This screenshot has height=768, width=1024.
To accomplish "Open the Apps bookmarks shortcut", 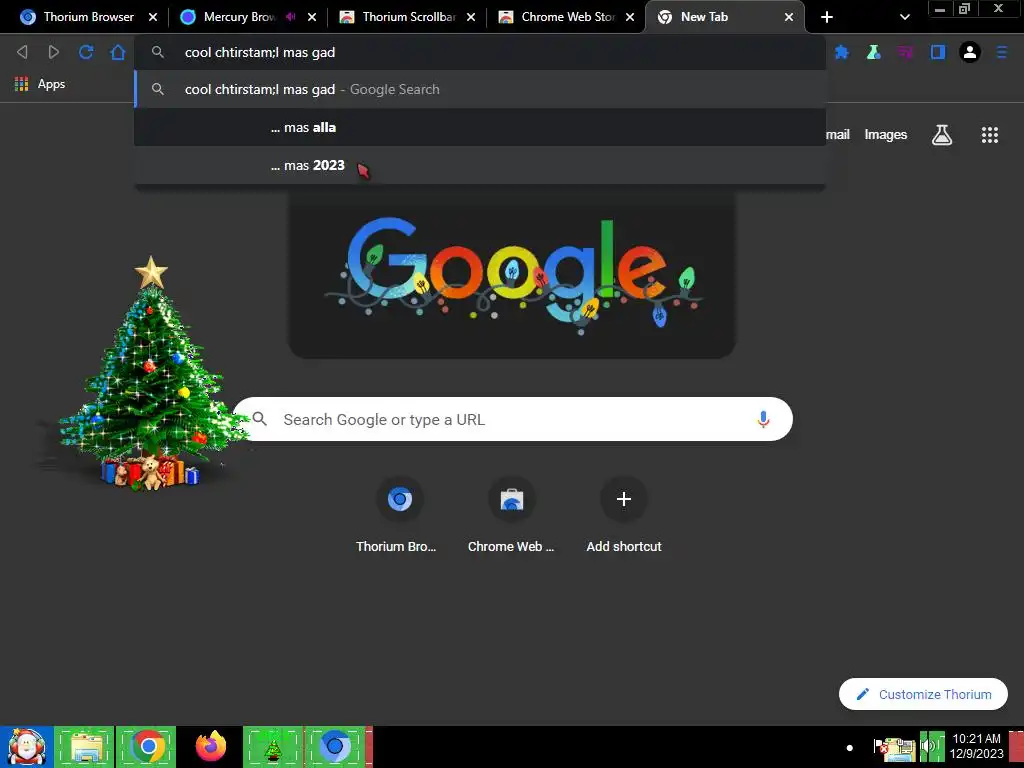I will coord(40,84).
